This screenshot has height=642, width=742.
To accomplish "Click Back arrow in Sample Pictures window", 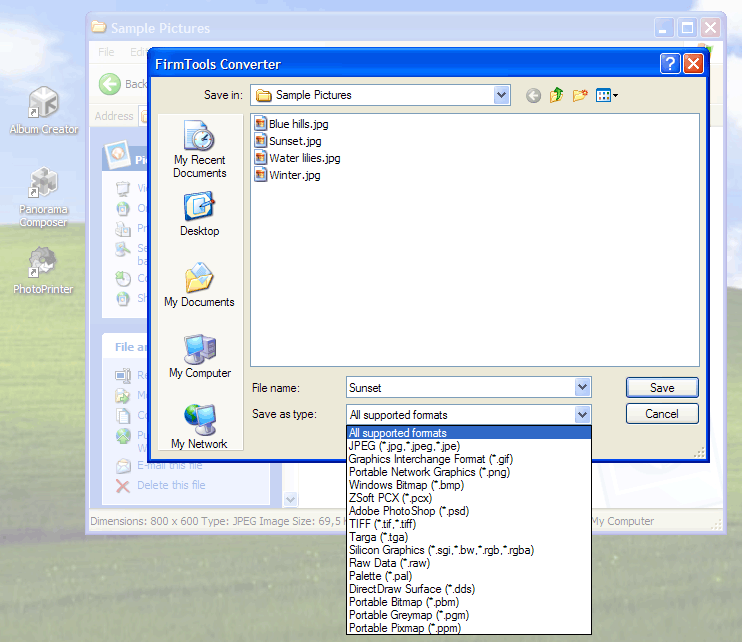I will 110,84.
